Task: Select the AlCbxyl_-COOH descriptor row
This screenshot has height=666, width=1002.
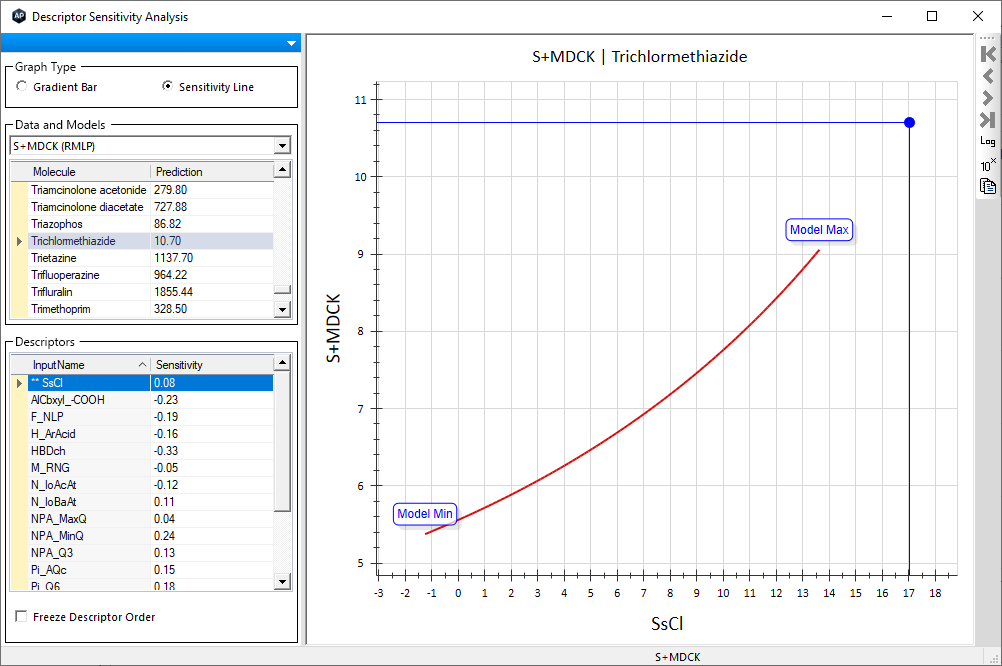Action: 151,399
